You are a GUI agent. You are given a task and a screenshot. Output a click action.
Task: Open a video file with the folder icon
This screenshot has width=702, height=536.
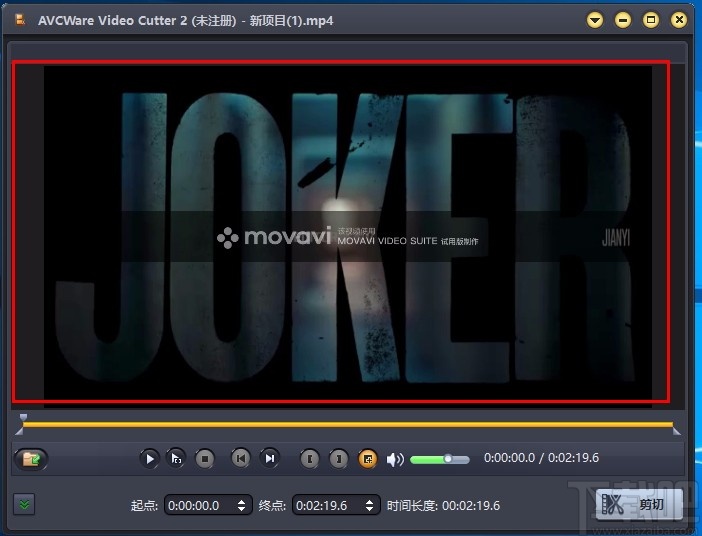click(31, 459)
